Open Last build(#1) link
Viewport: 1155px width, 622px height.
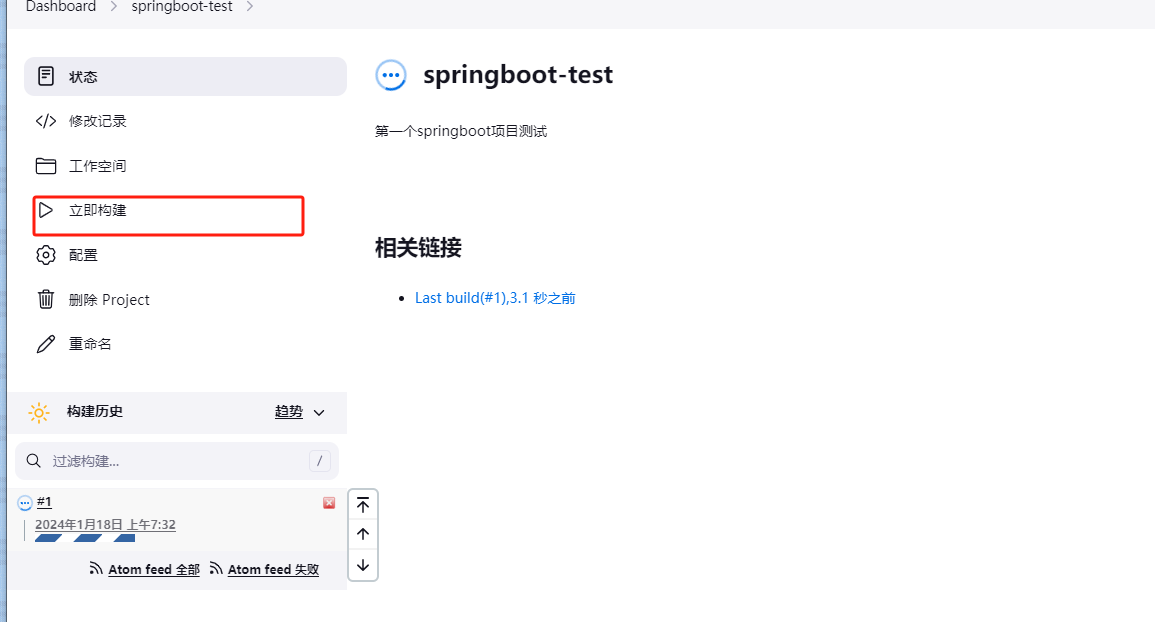click(495, 298)
